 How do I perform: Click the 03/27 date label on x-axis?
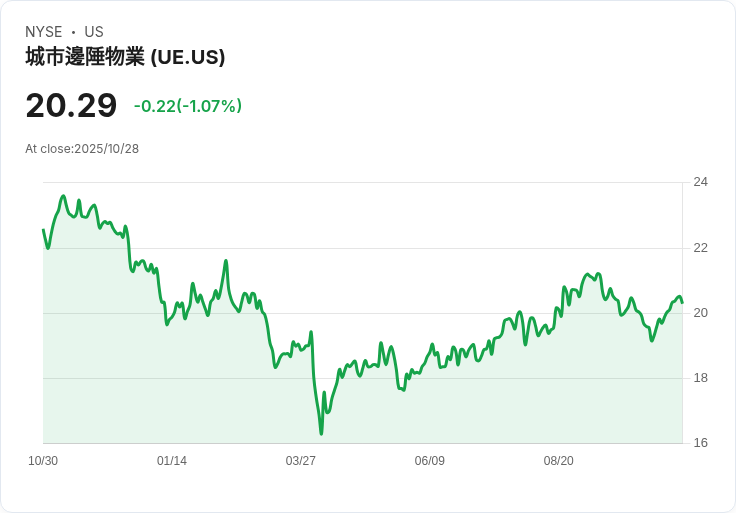pos(300,461)
